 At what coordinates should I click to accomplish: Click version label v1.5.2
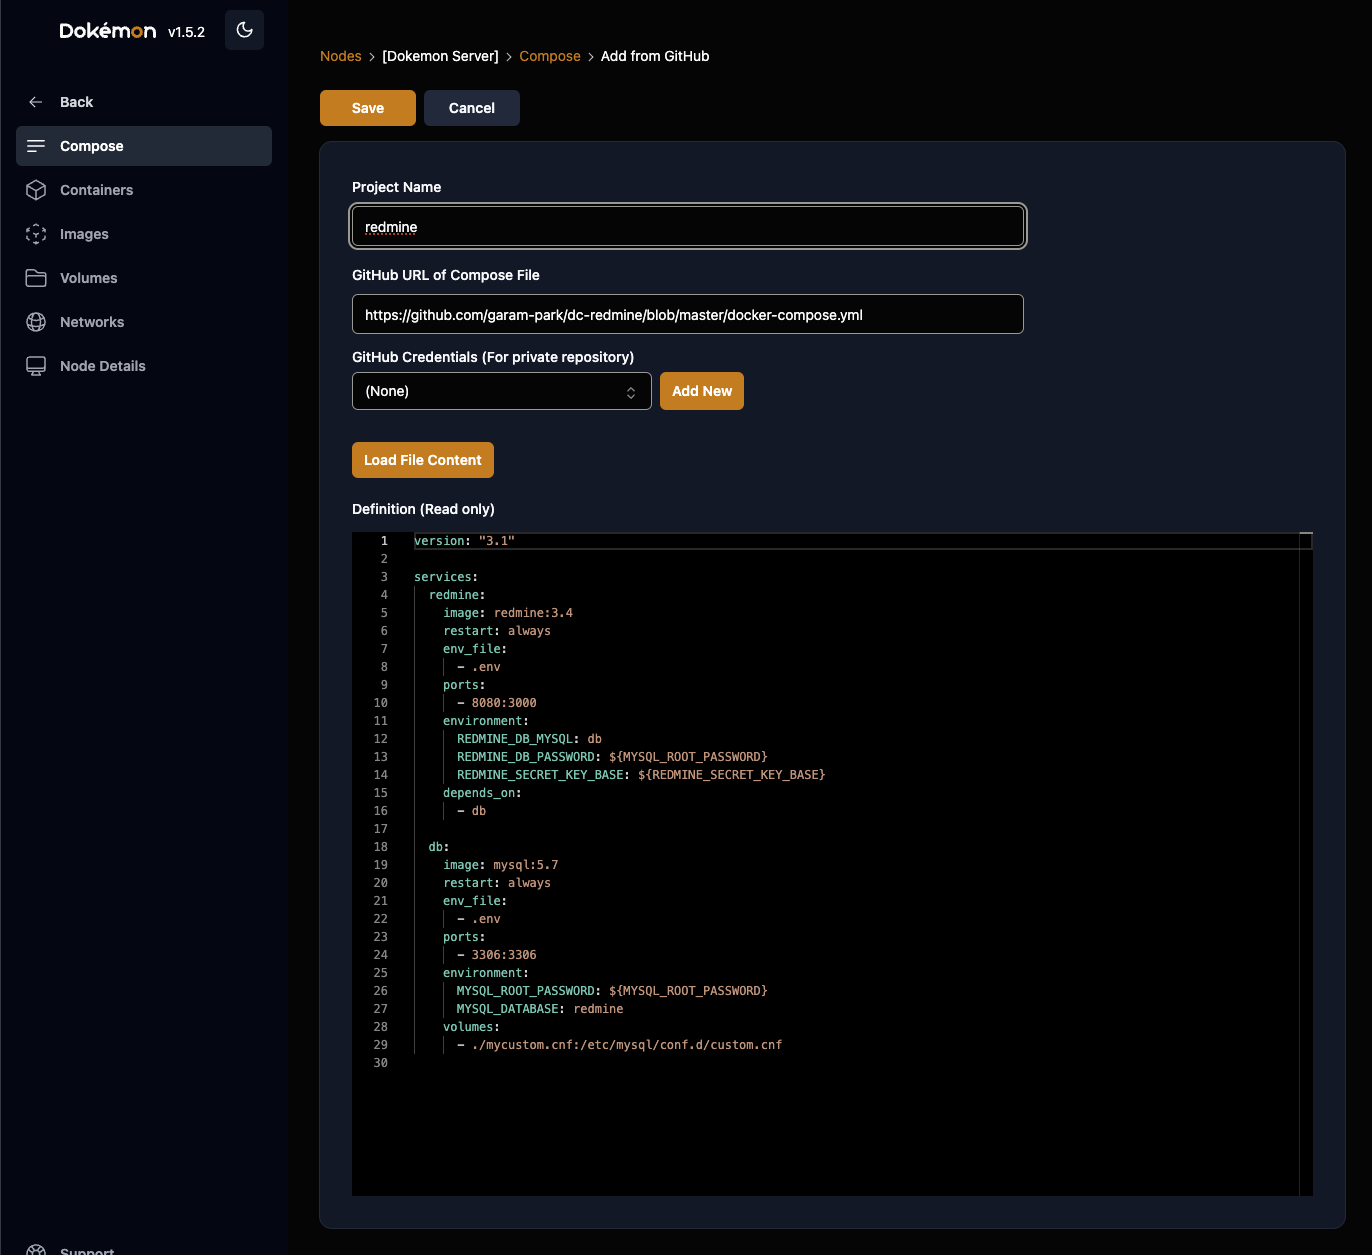[x=186, y=32]
